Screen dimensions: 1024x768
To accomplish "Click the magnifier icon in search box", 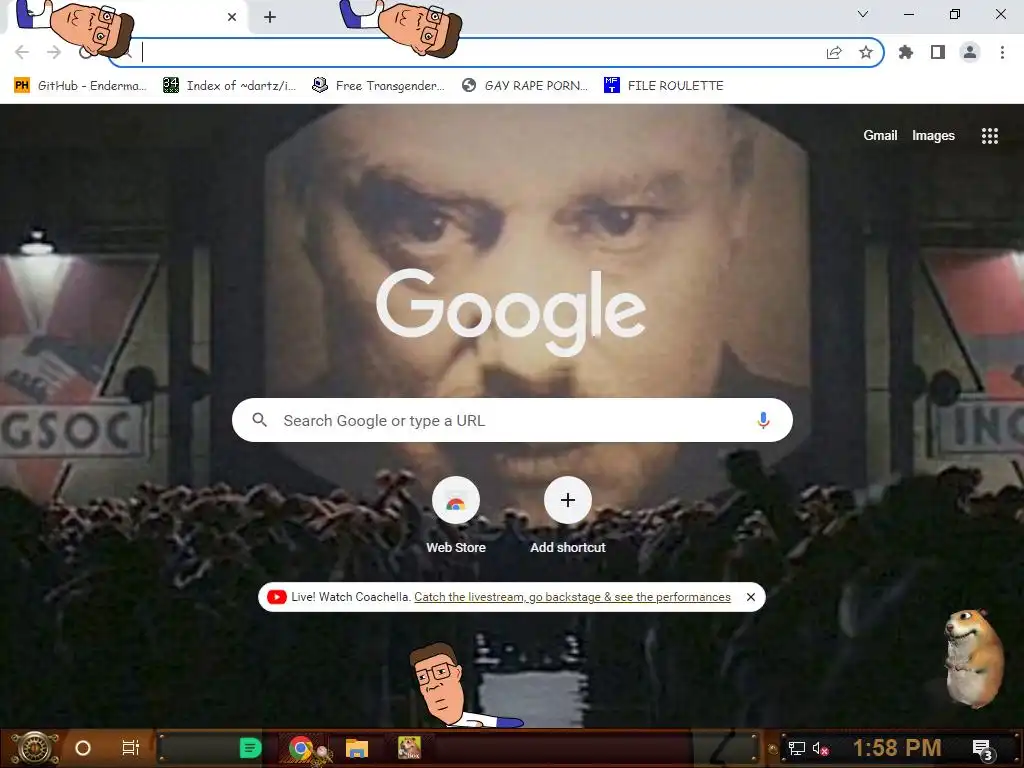I will pos(259,420).
